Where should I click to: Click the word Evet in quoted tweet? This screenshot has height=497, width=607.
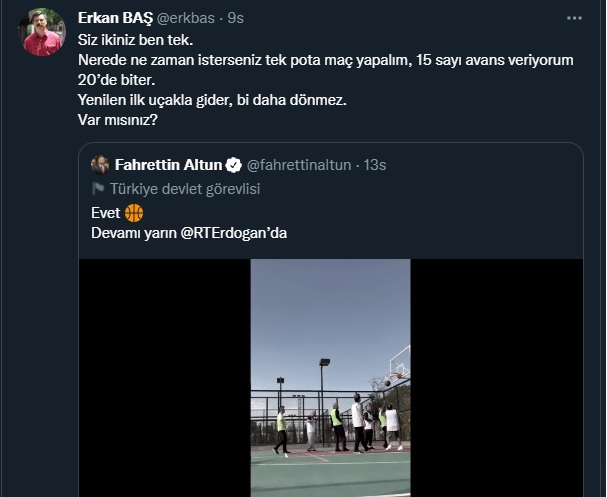point(105,214)
